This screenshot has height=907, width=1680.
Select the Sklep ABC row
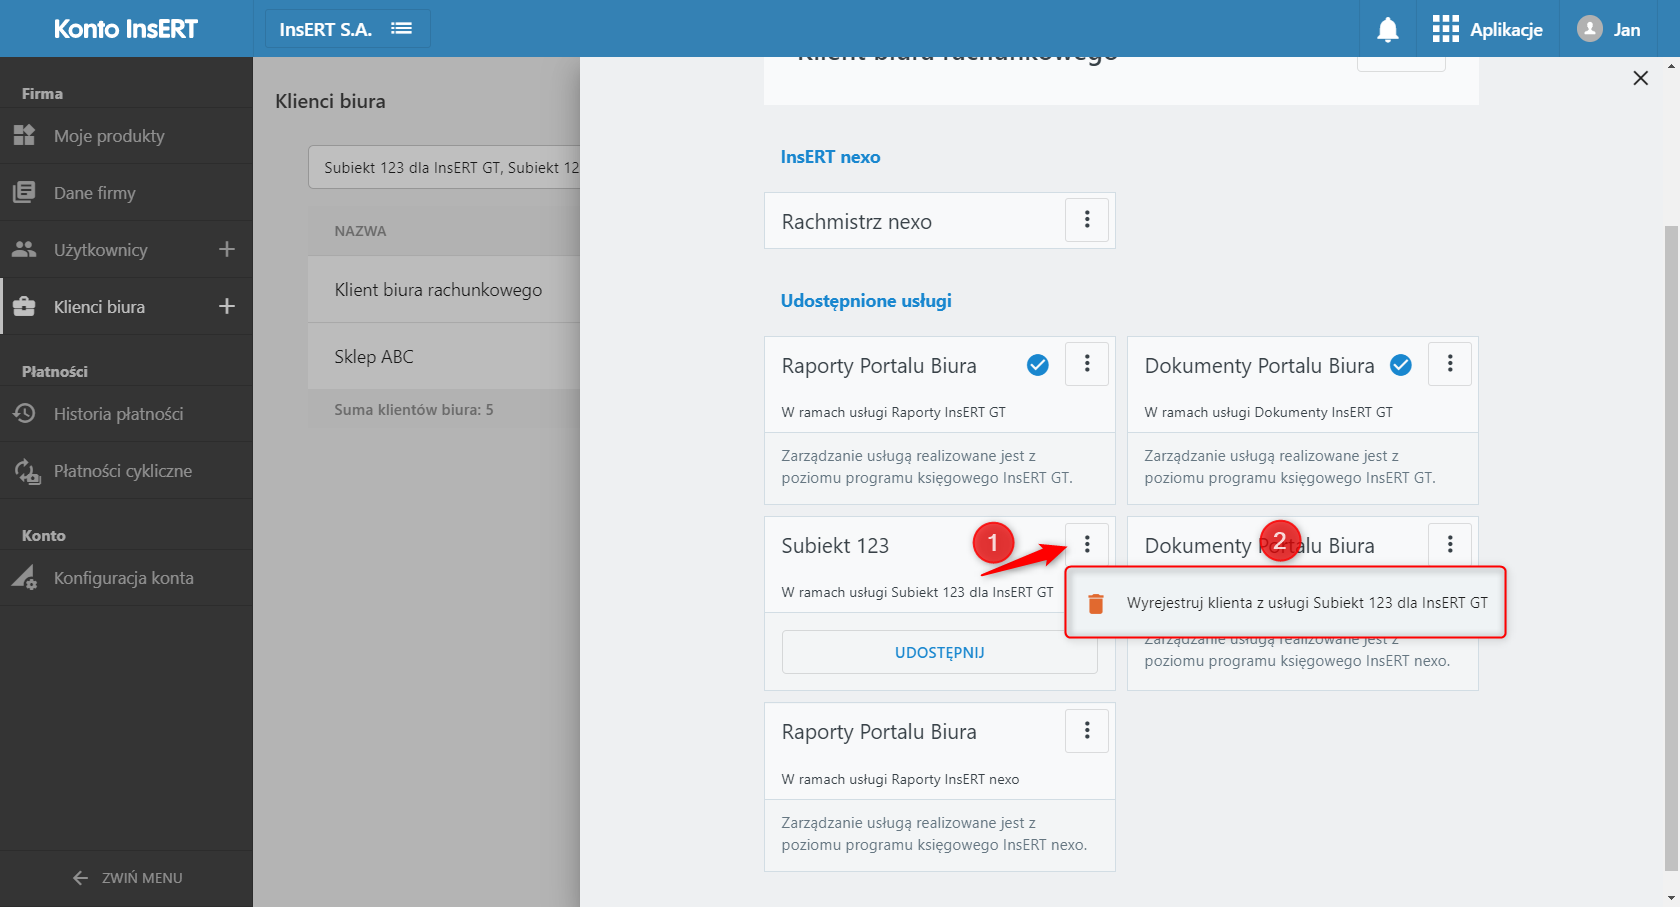tap(444, 357)
